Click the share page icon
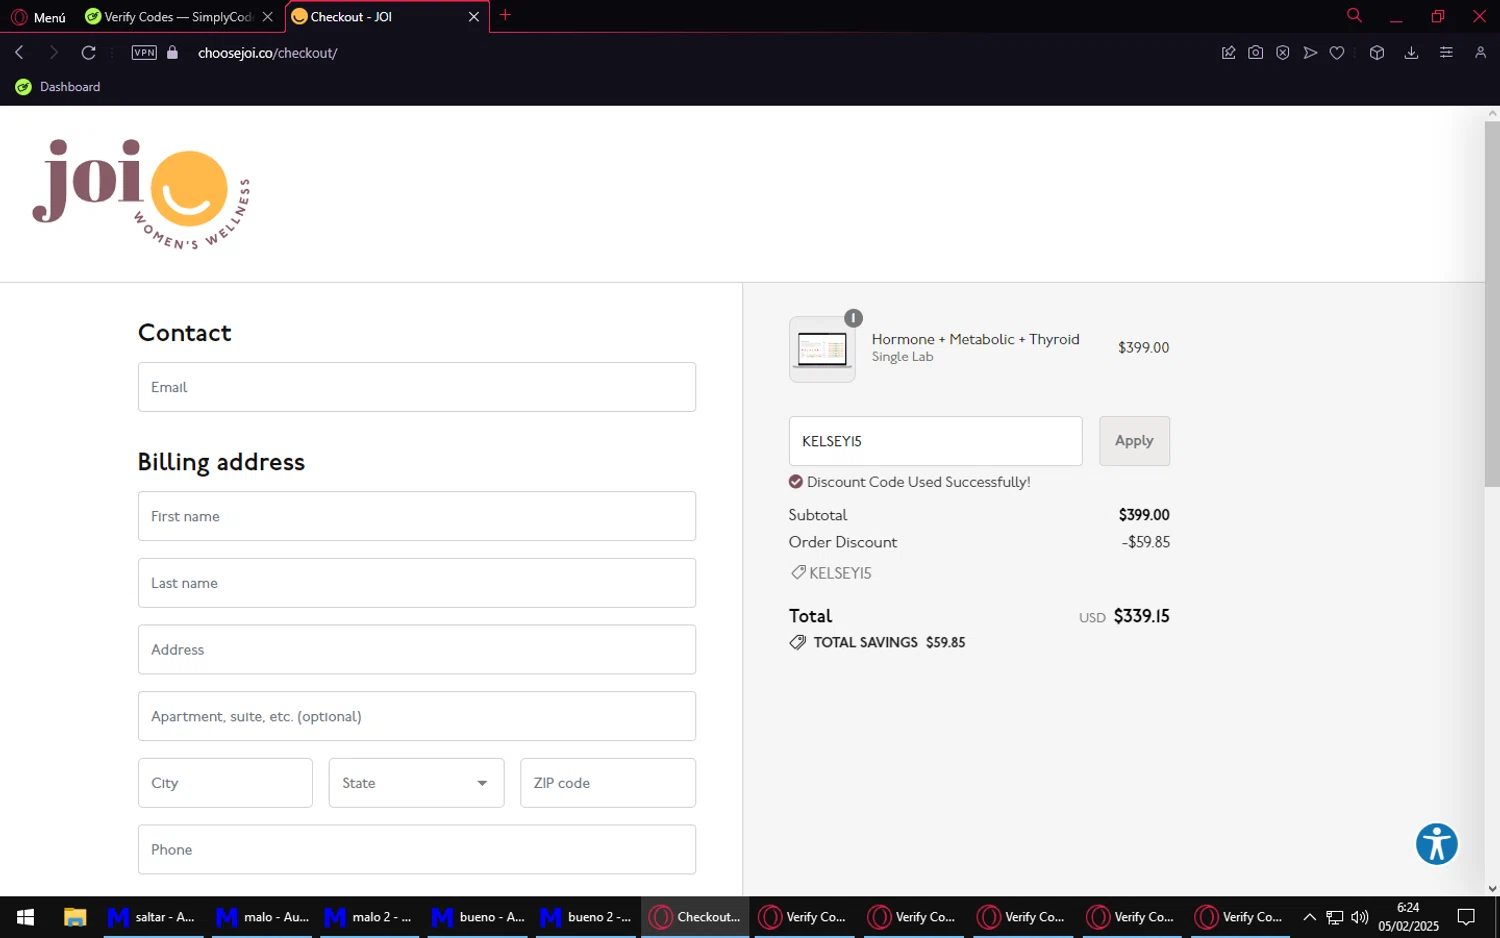The image size is (1500, 938). coord(1228,53)
